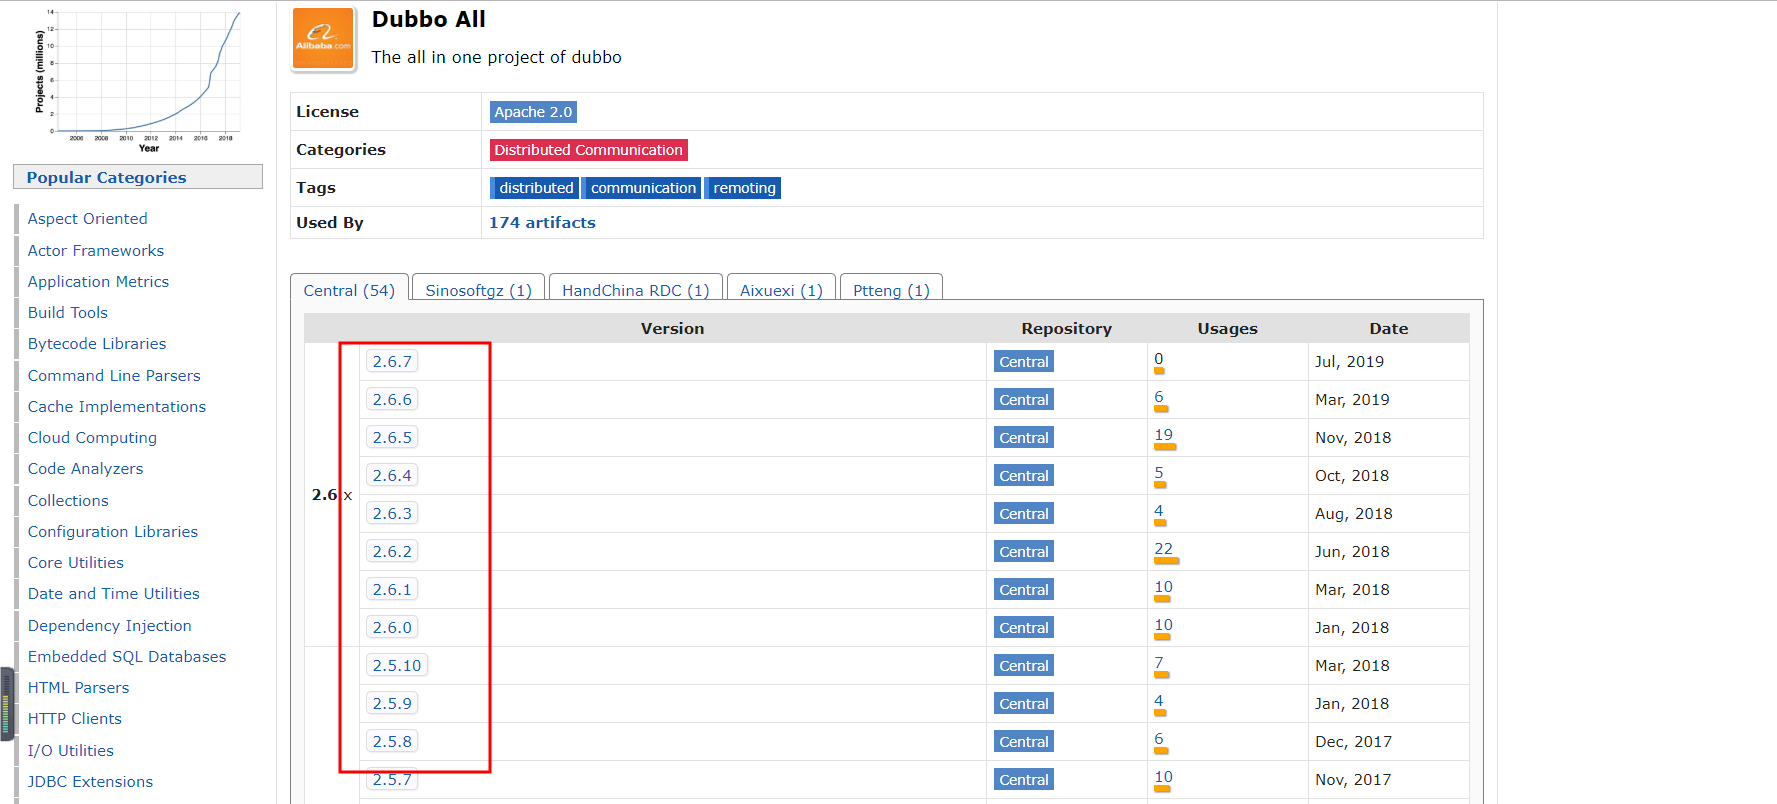Open Actor Frameworks category

pyautogui.click(x=96, y=251)
